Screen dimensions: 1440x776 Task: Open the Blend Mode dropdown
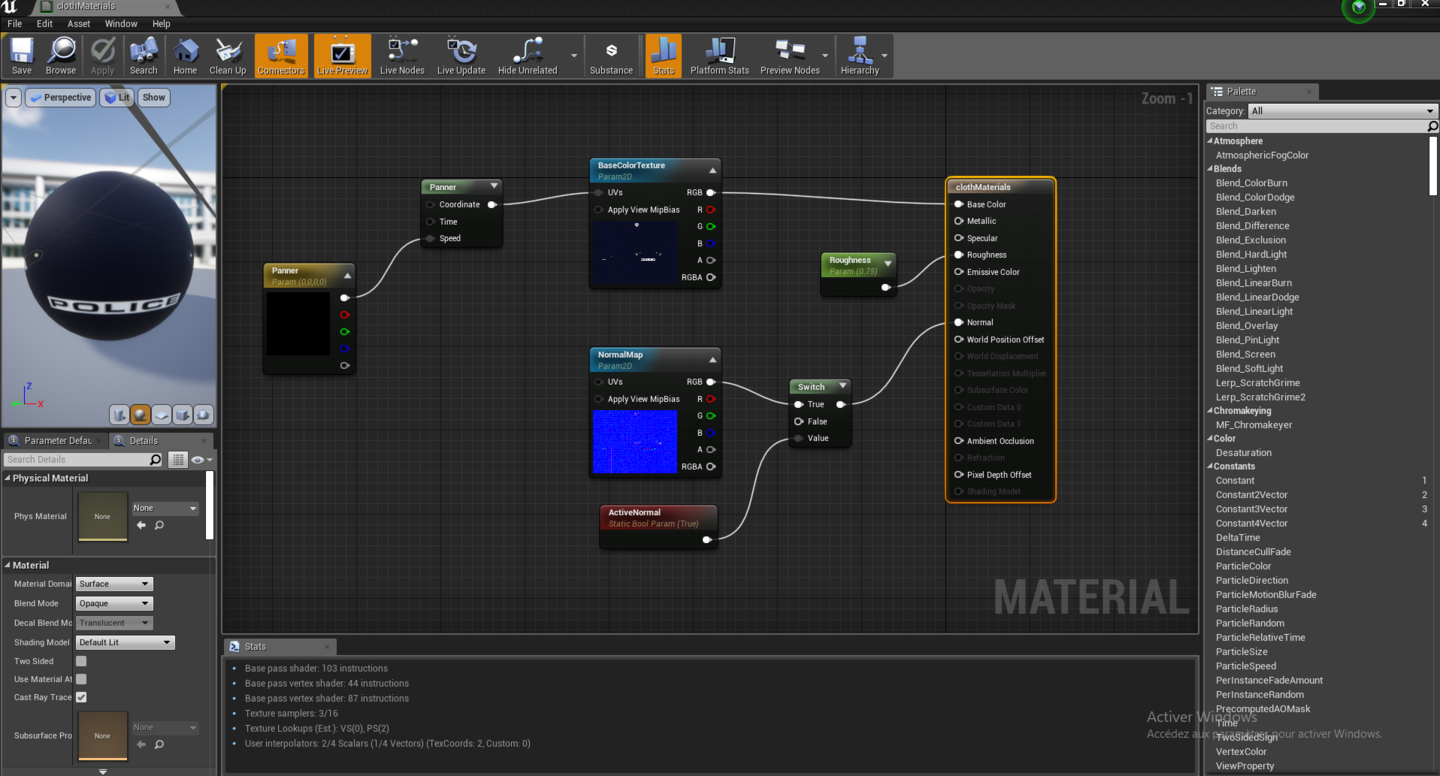tap(114, 603)
